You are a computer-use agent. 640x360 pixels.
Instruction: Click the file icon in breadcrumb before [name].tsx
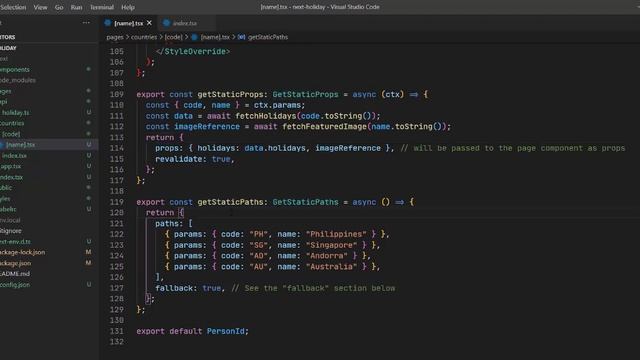[x=195, y=37]
